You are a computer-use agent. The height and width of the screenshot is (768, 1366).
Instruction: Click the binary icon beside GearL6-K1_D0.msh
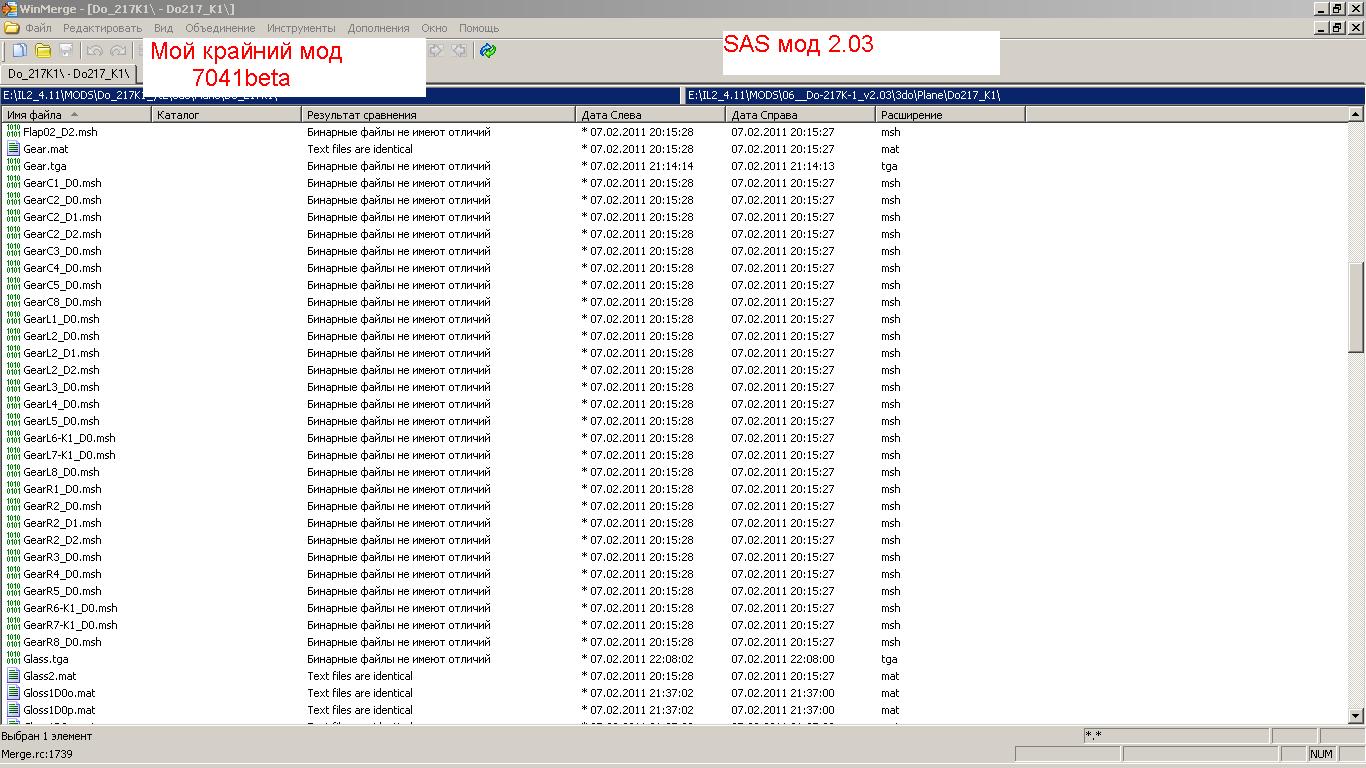14,438
